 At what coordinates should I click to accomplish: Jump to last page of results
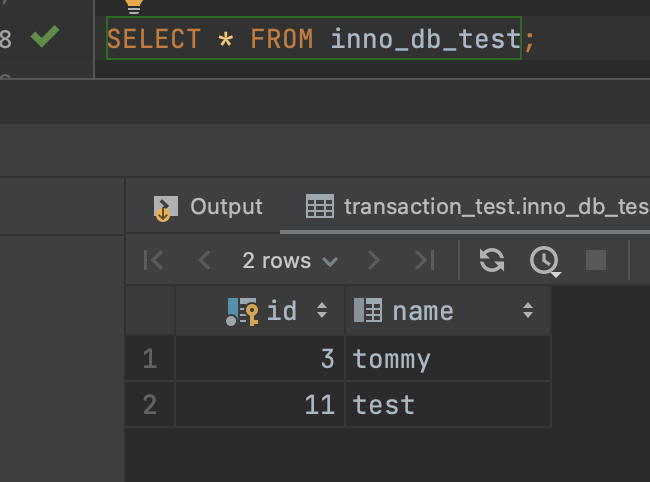425,261
